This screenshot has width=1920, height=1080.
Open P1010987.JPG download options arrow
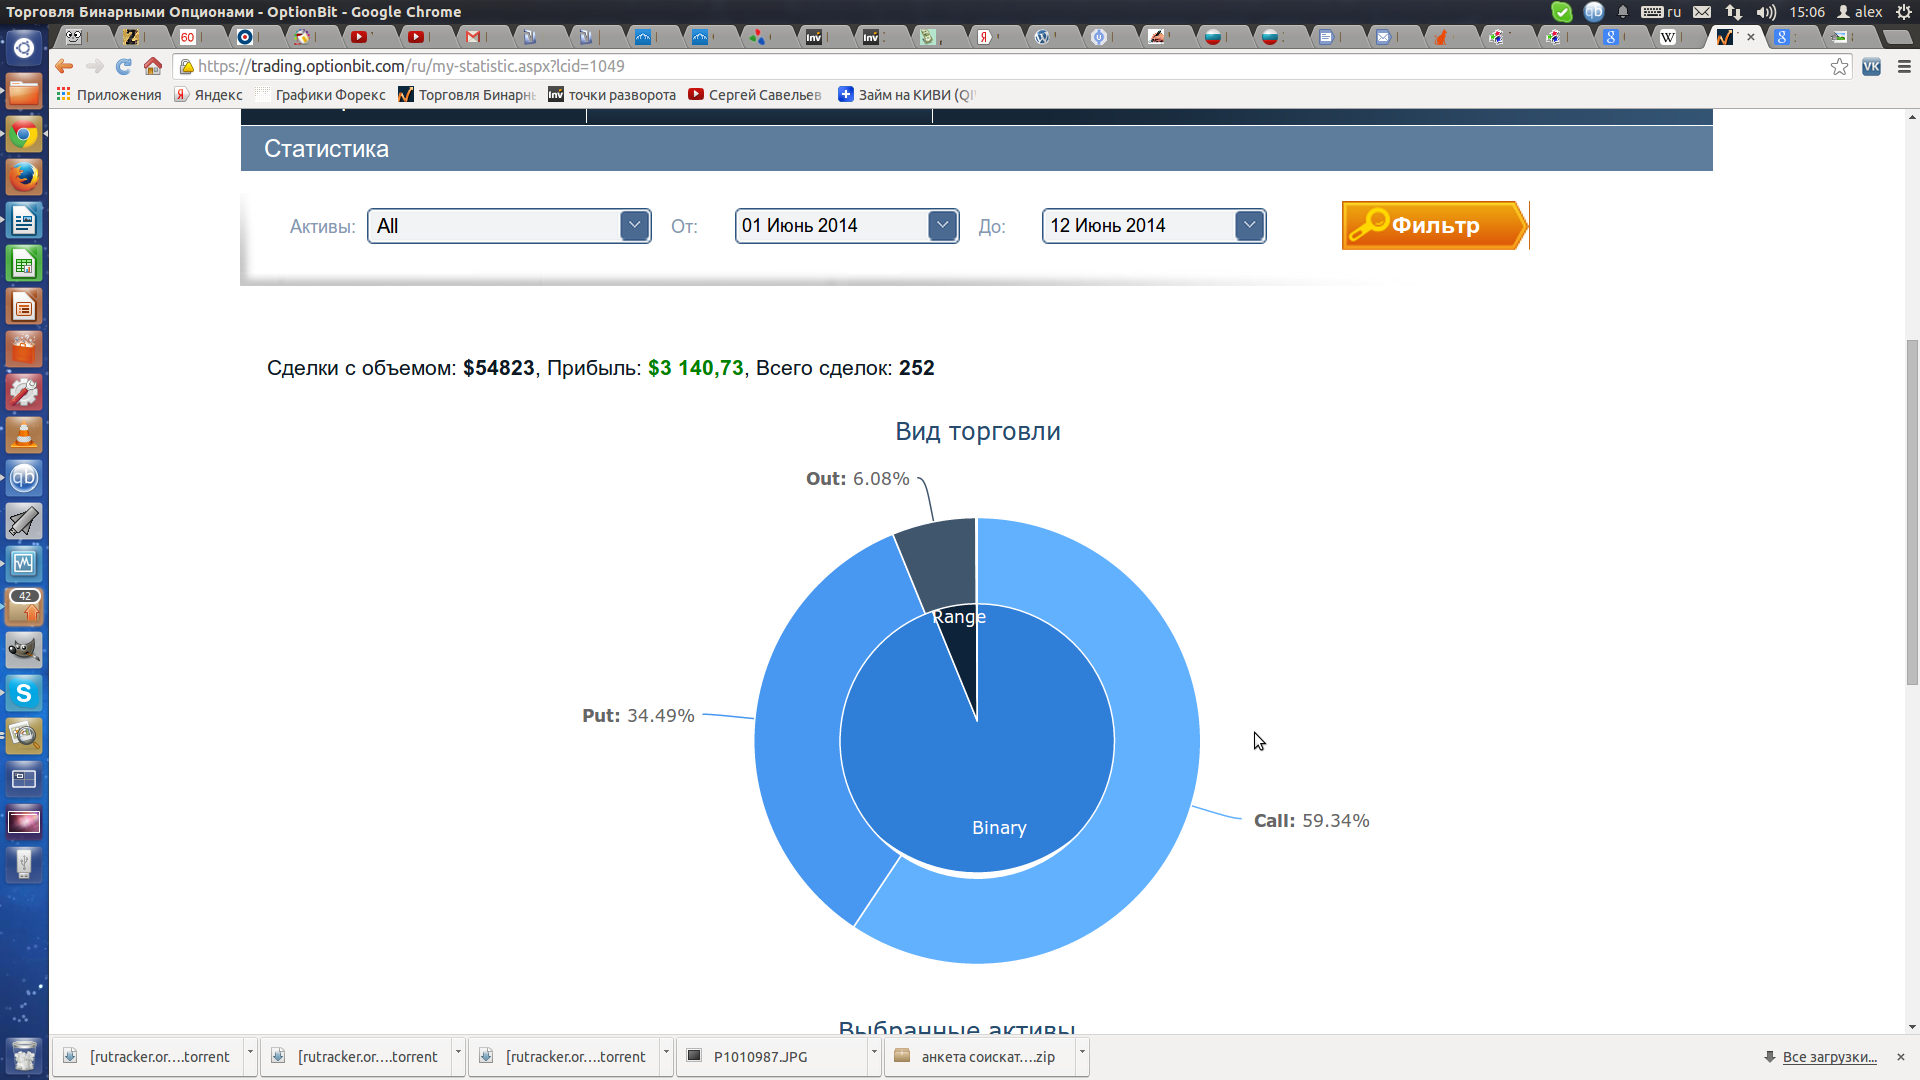[x=874, y=1053]
